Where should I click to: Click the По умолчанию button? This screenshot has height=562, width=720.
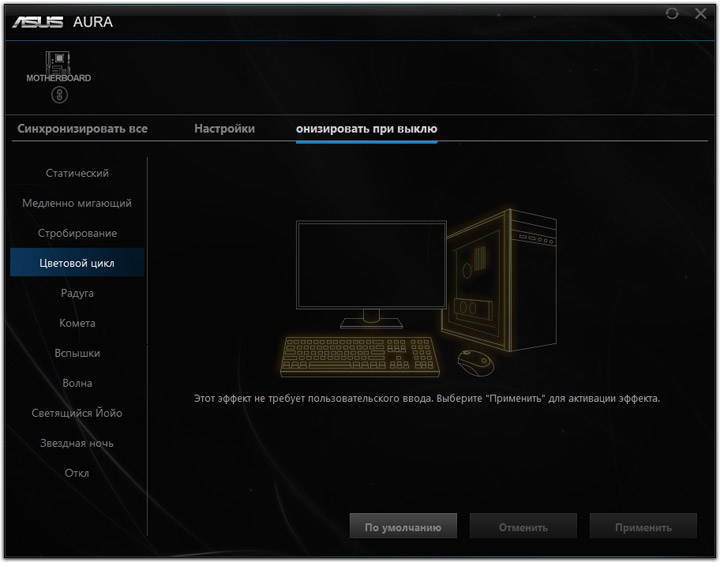(x=403, y=526)
